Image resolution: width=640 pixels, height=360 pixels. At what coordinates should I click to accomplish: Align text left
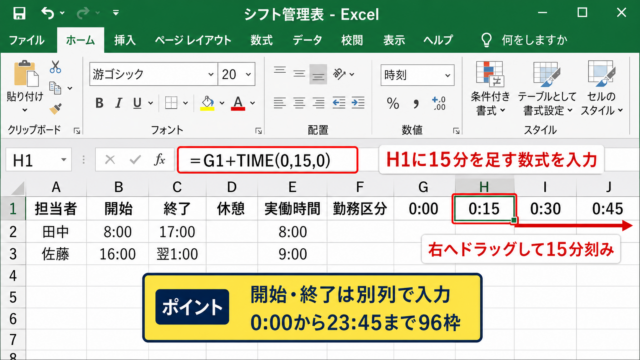click(280, 102)
